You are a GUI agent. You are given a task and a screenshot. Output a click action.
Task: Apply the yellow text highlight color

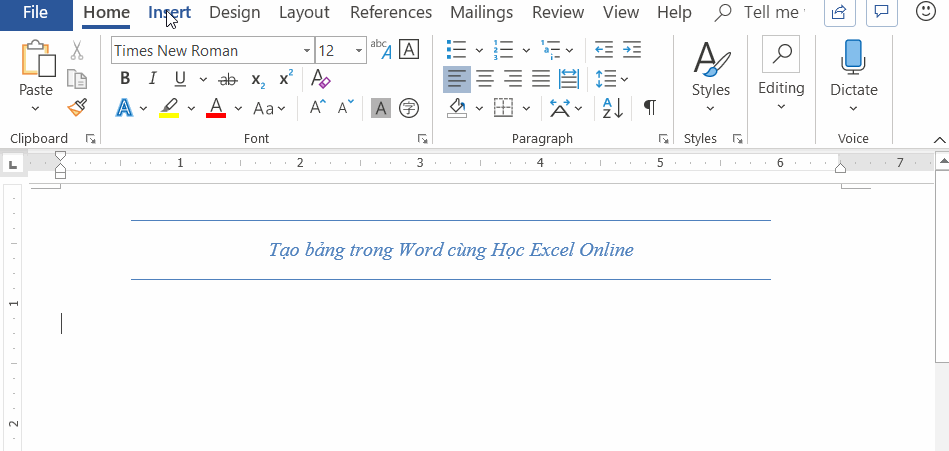point(169,108)
